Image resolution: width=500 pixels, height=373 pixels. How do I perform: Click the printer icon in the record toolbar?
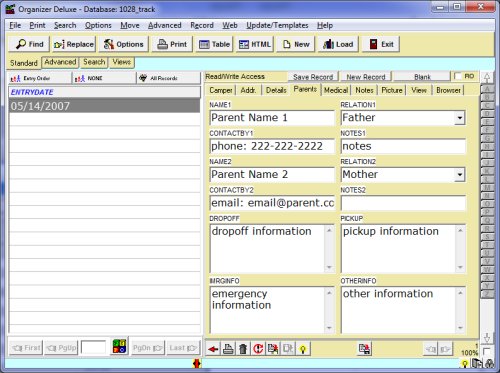coord(228,349)
